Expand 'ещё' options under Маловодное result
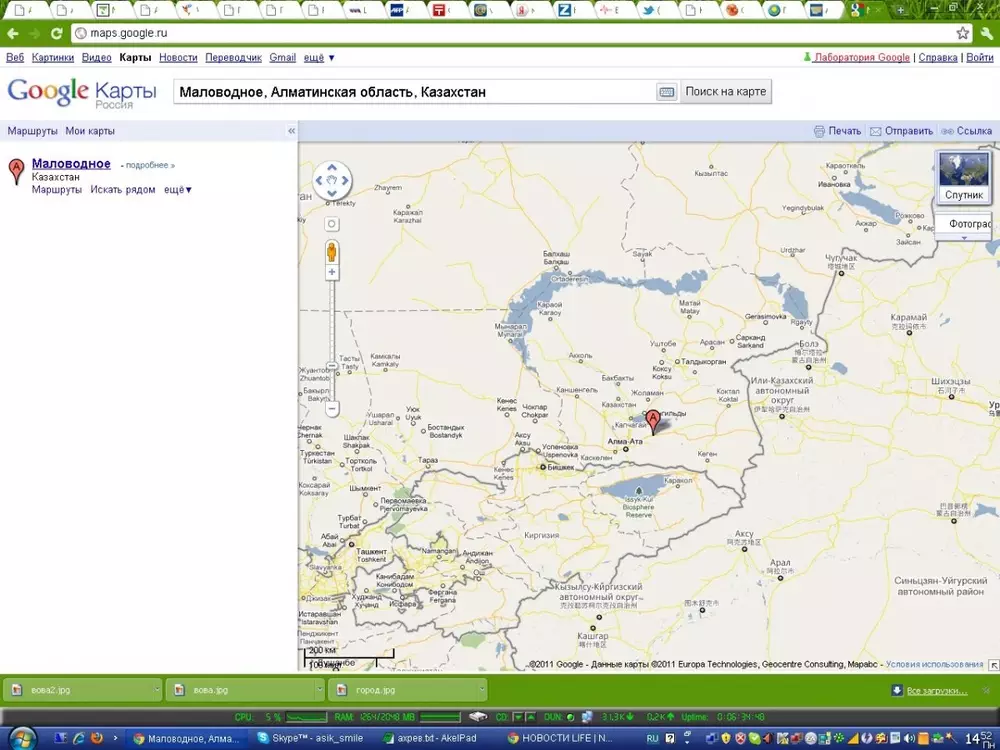Screen dimensions: 1000x750 coord(177,190)
